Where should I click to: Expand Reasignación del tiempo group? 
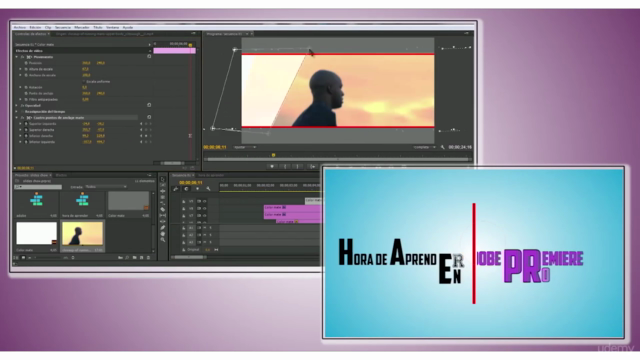pyautogui.click(x=16, y=111)
